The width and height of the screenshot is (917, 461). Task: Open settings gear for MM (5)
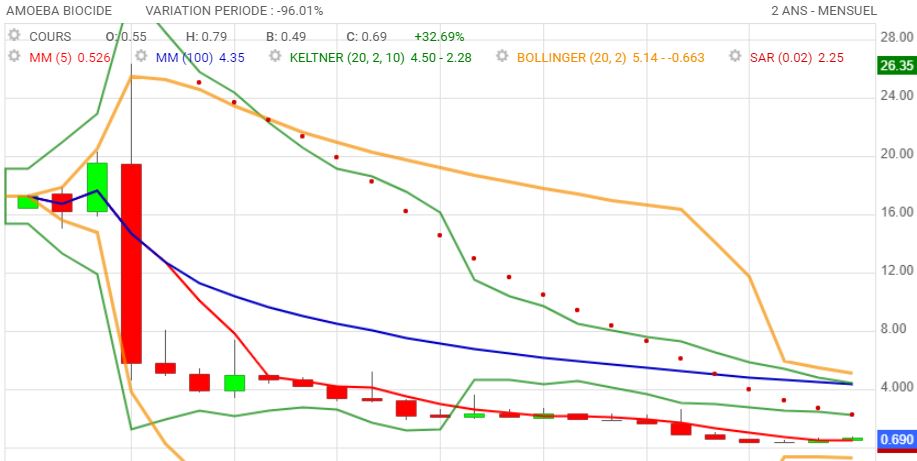14,56
